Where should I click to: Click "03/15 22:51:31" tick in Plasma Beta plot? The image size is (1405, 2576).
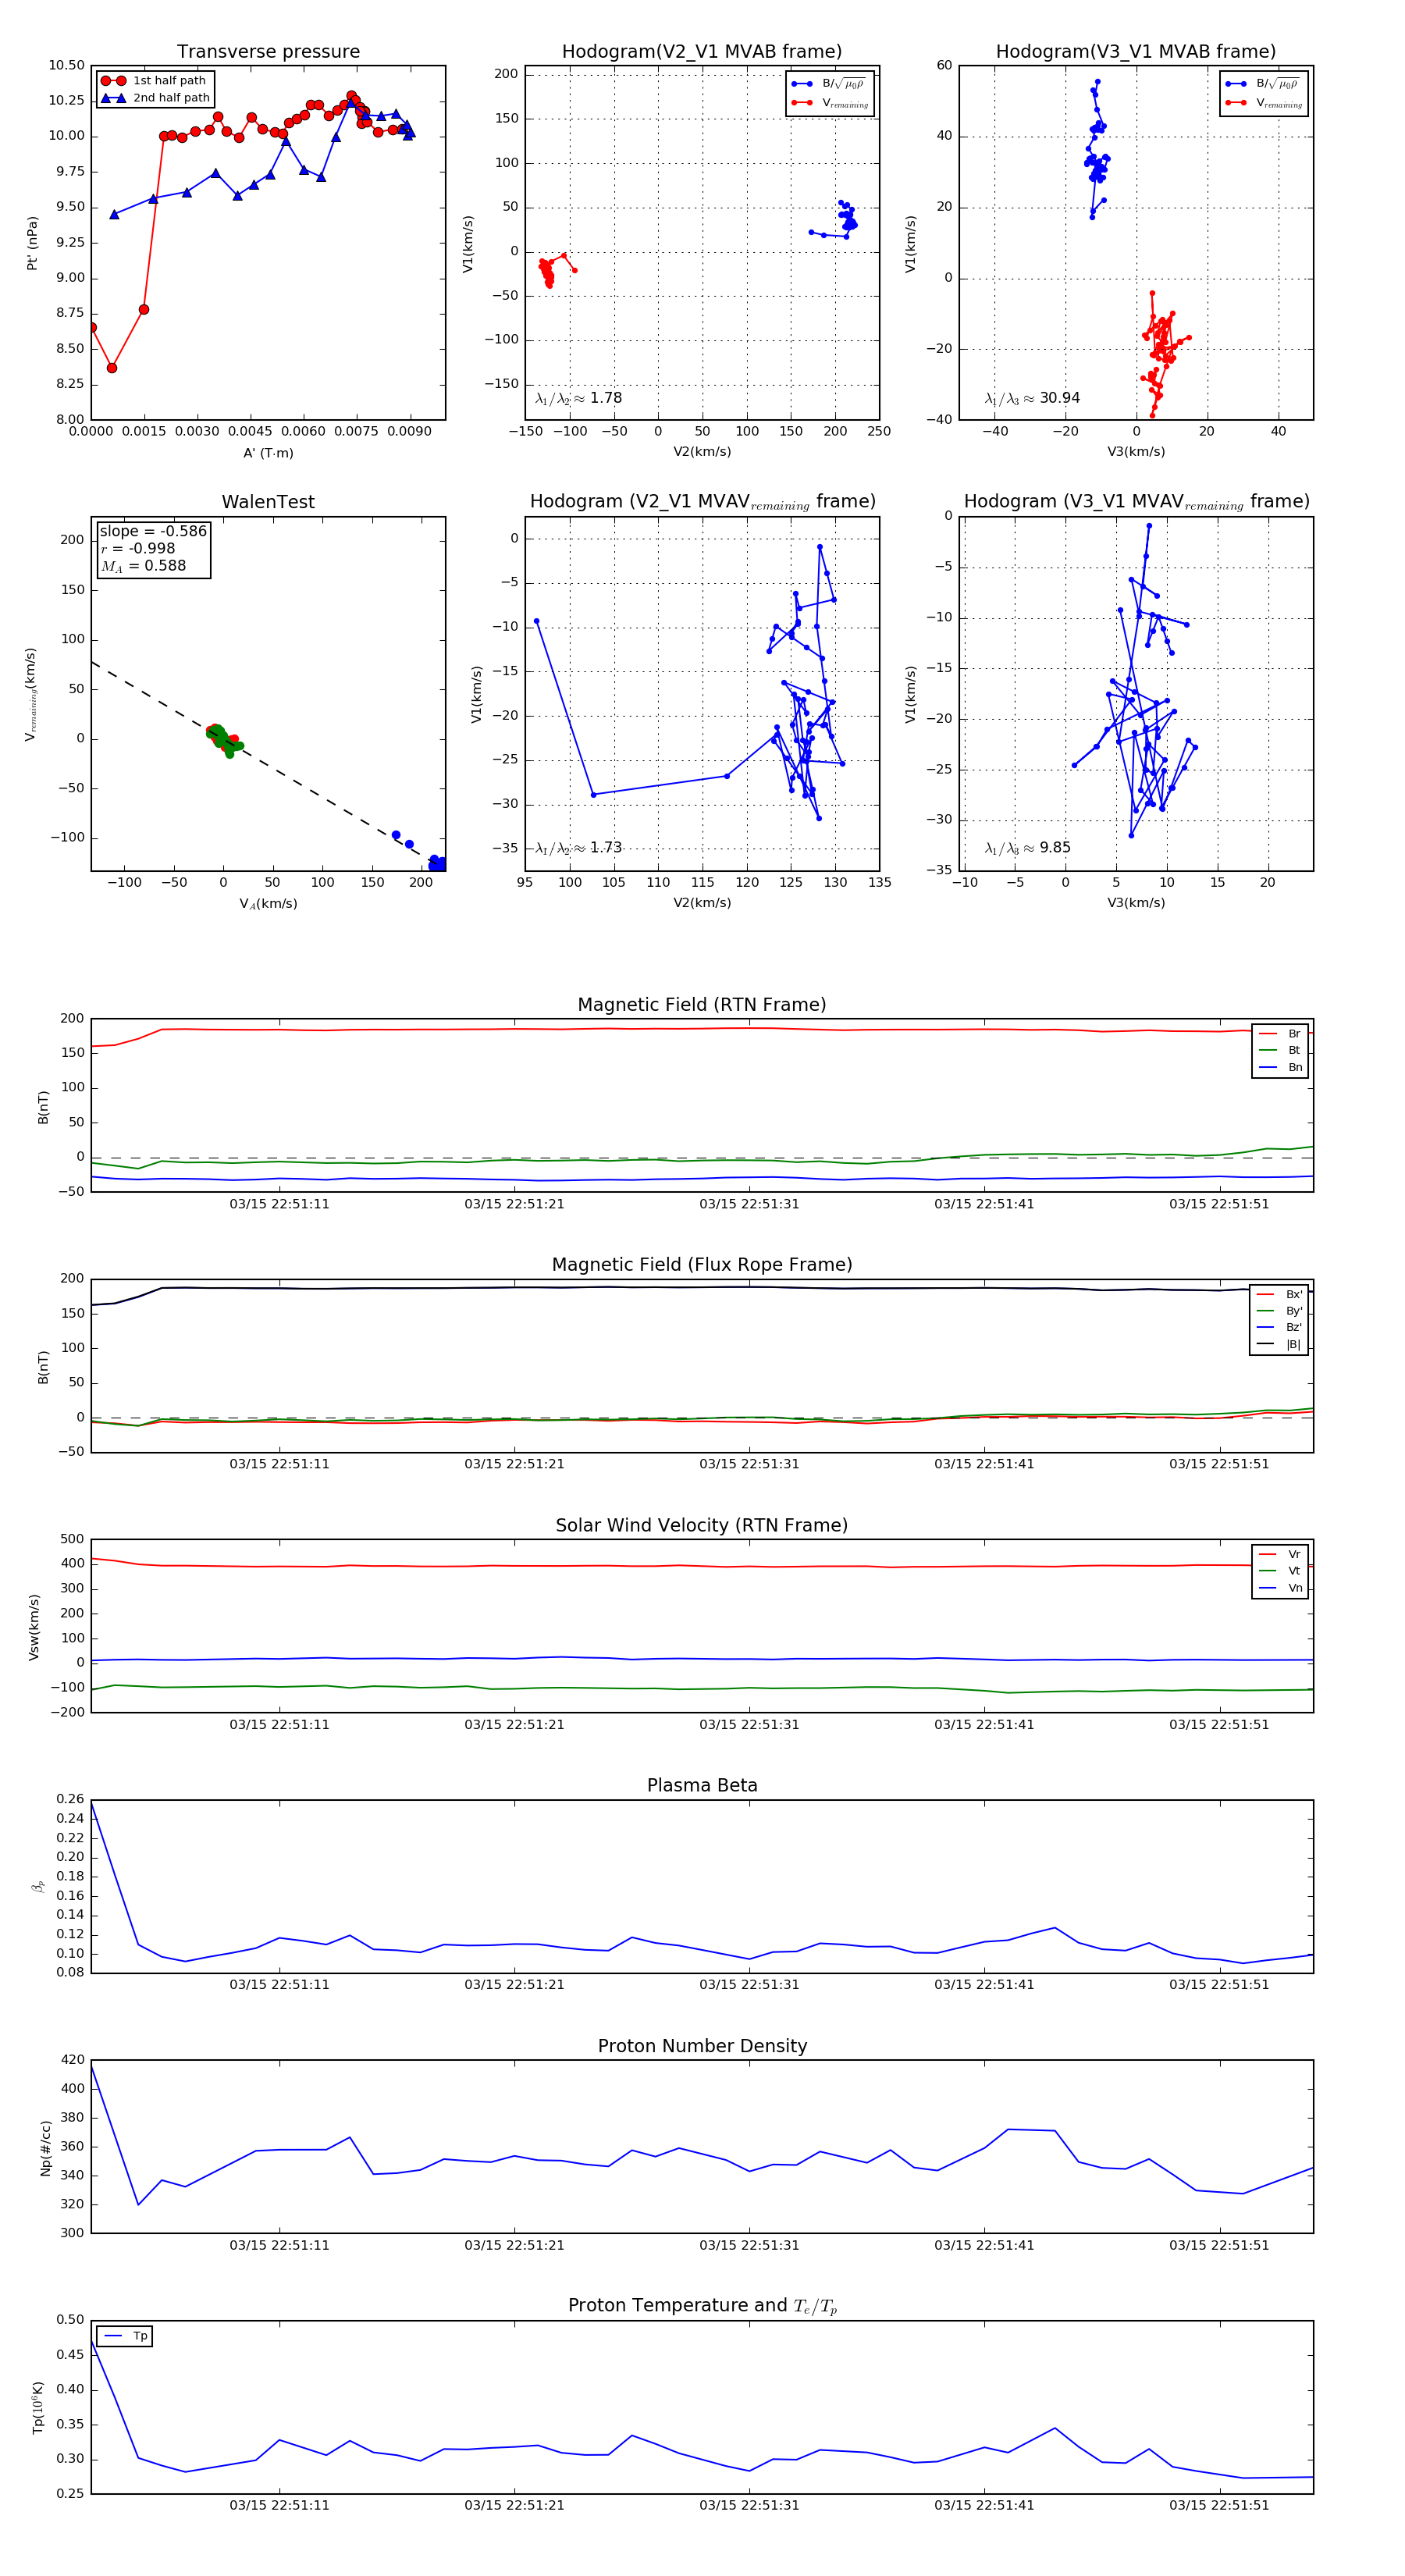click(x=749, y=1984)
